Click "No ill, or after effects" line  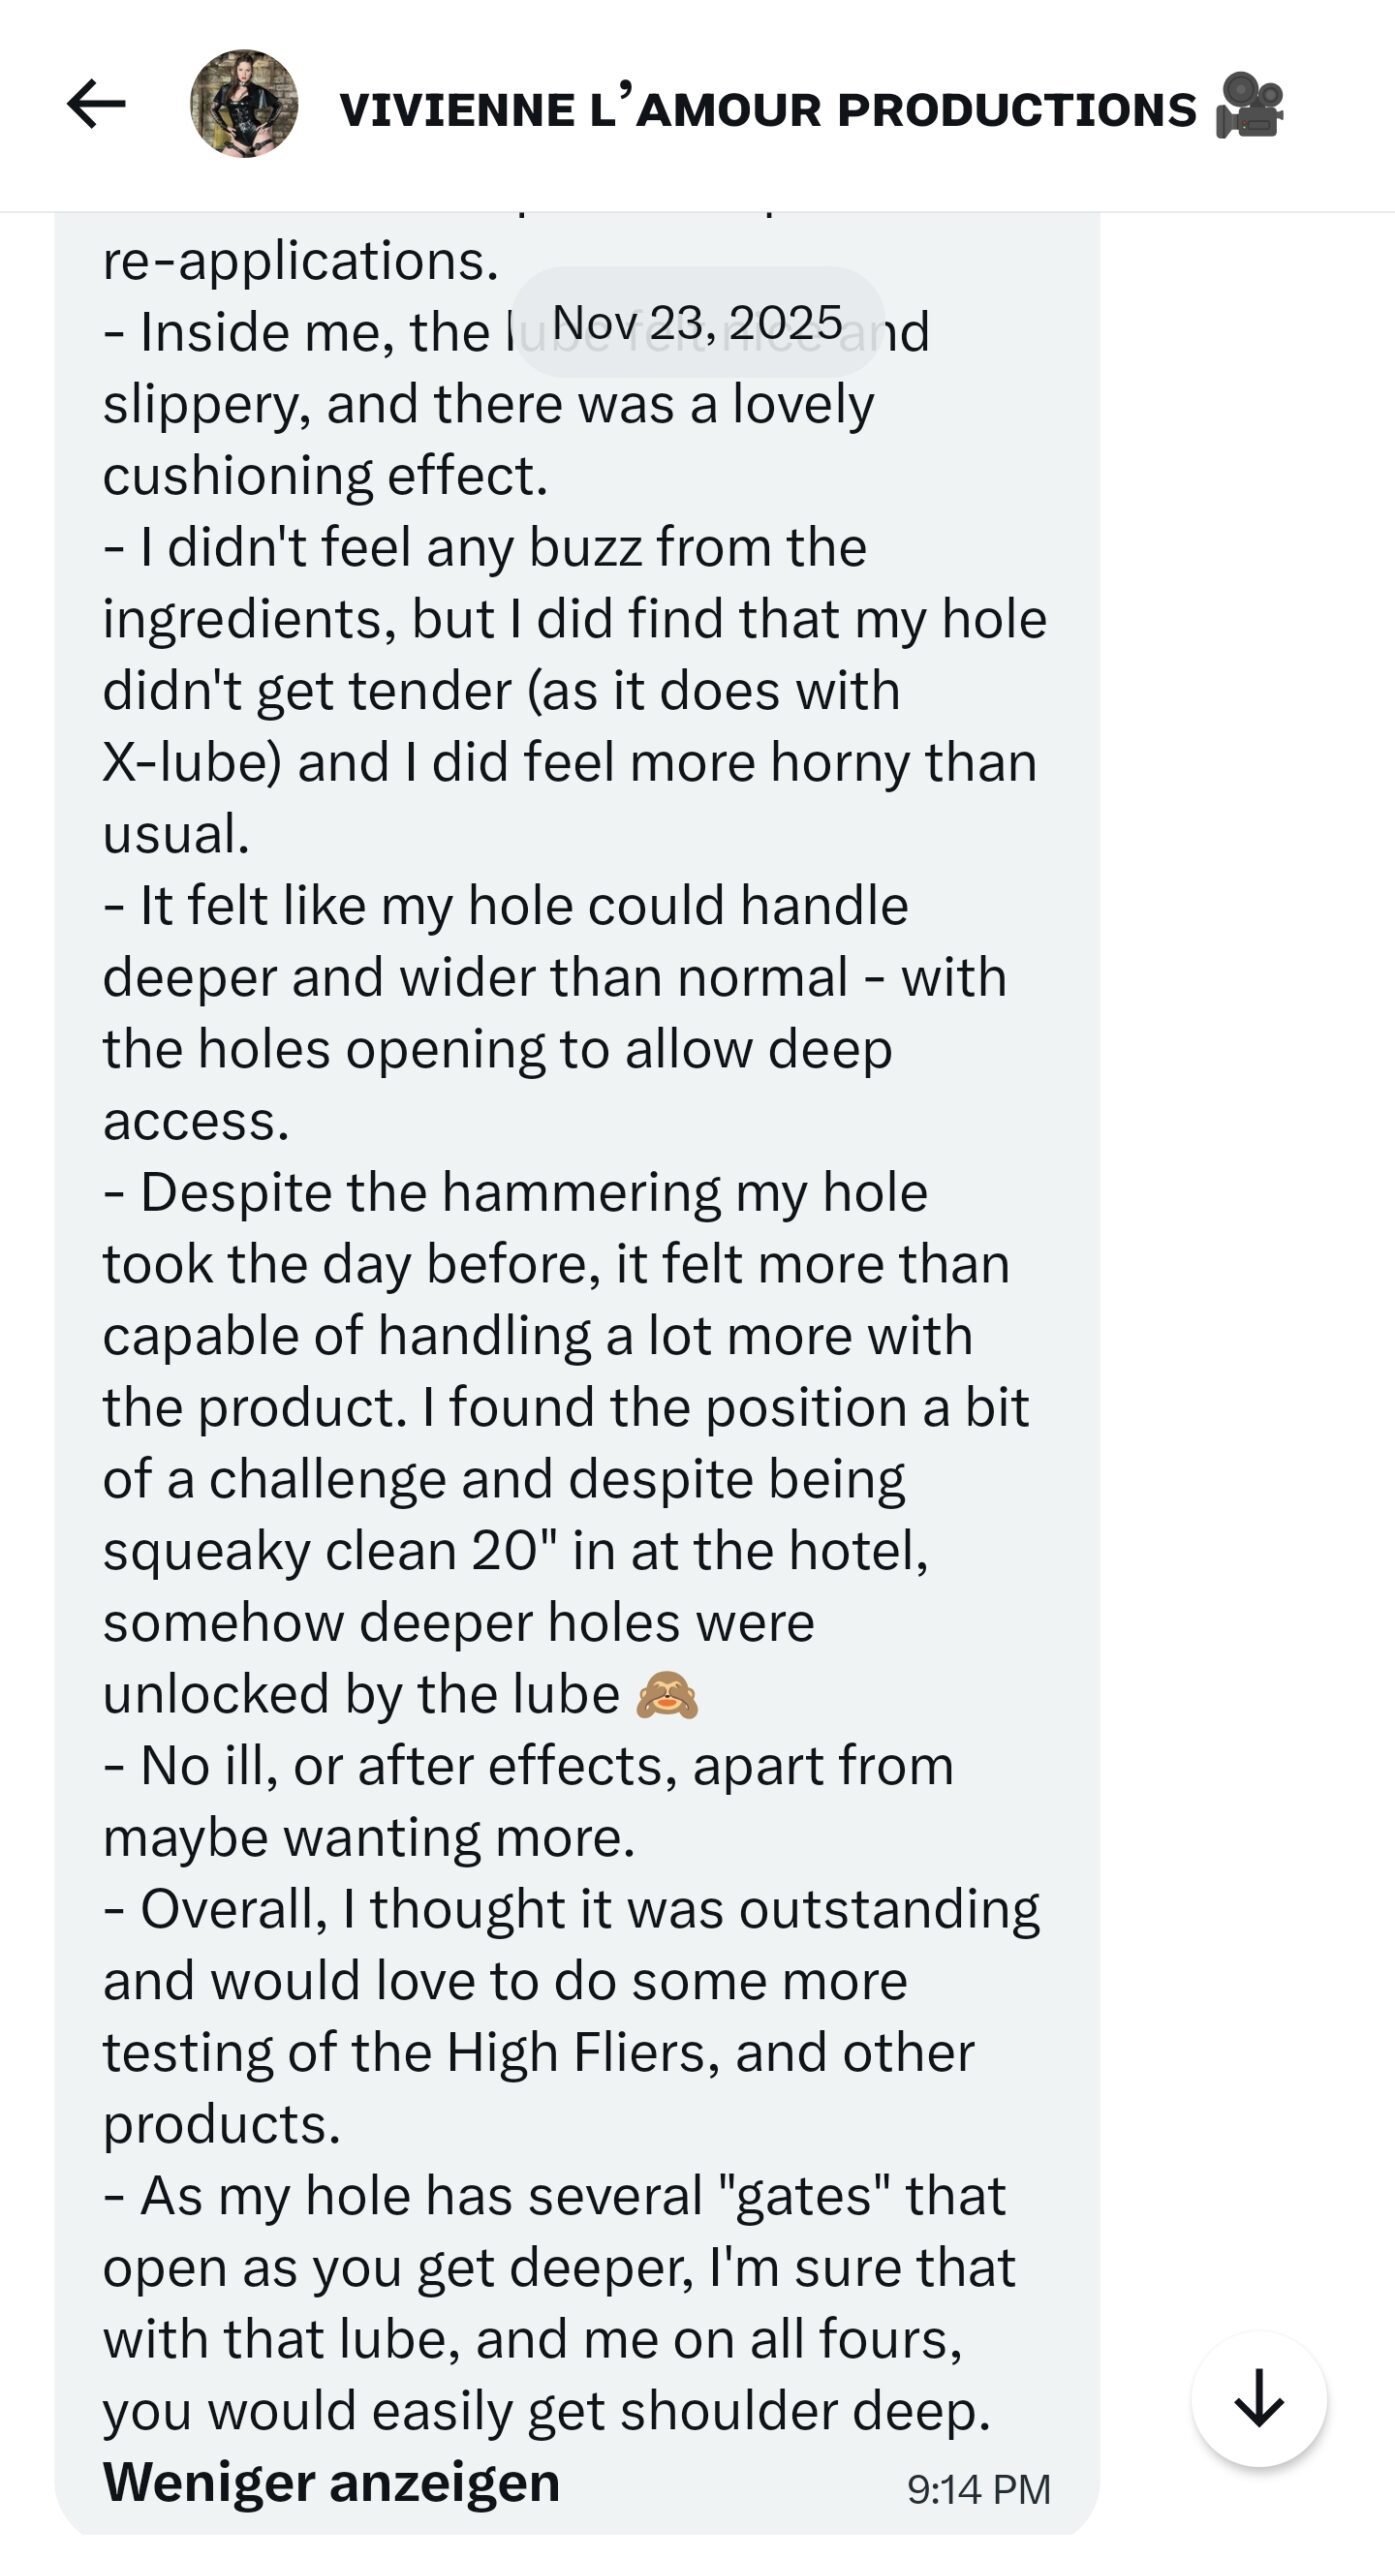pyautogui.click(x=528, y=1766)
